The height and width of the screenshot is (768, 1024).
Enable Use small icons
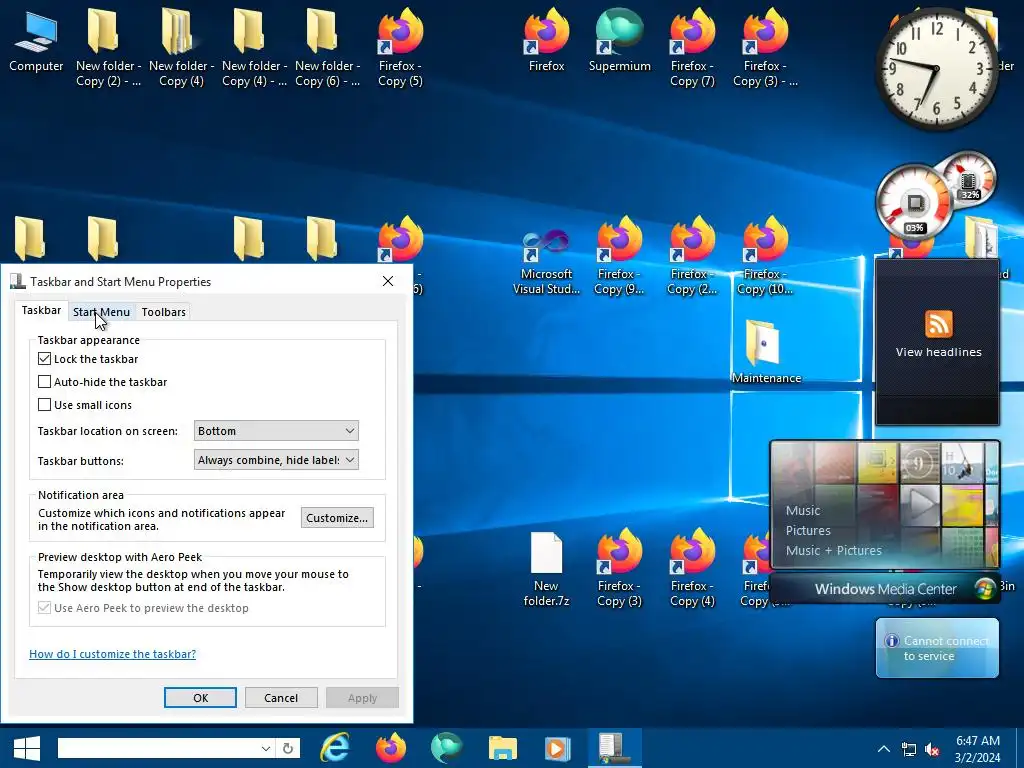pyautogui.click(x=44, y=404)
